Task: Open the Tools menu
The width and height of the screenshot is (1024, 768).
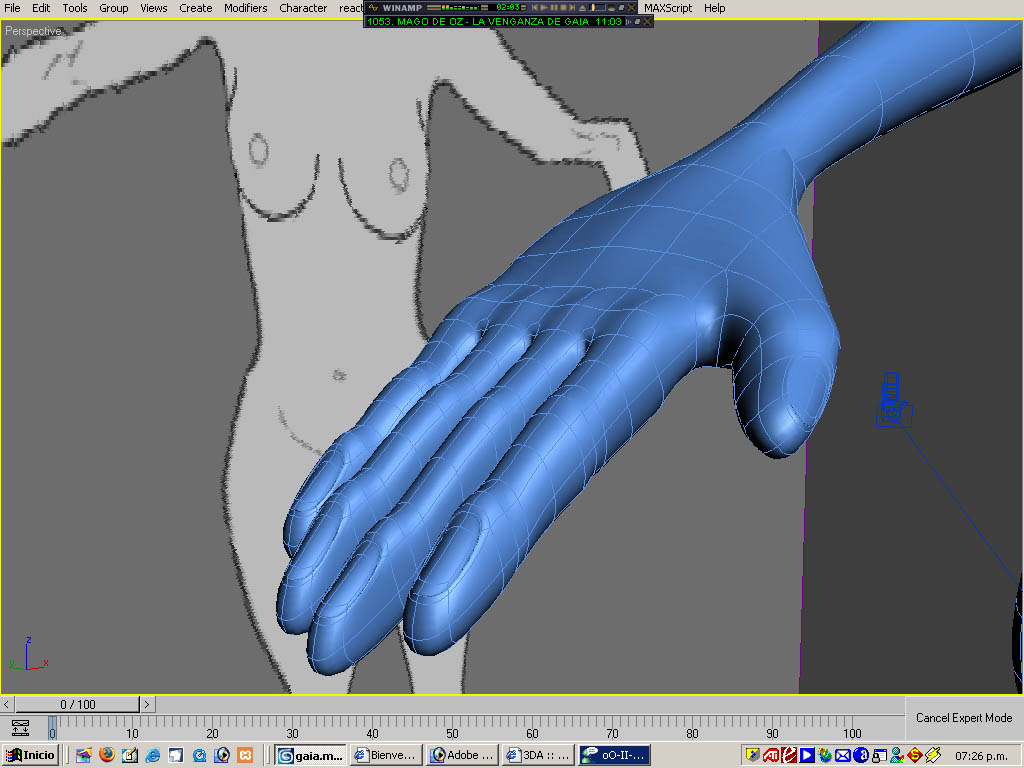Action: (x=74, y=8)
